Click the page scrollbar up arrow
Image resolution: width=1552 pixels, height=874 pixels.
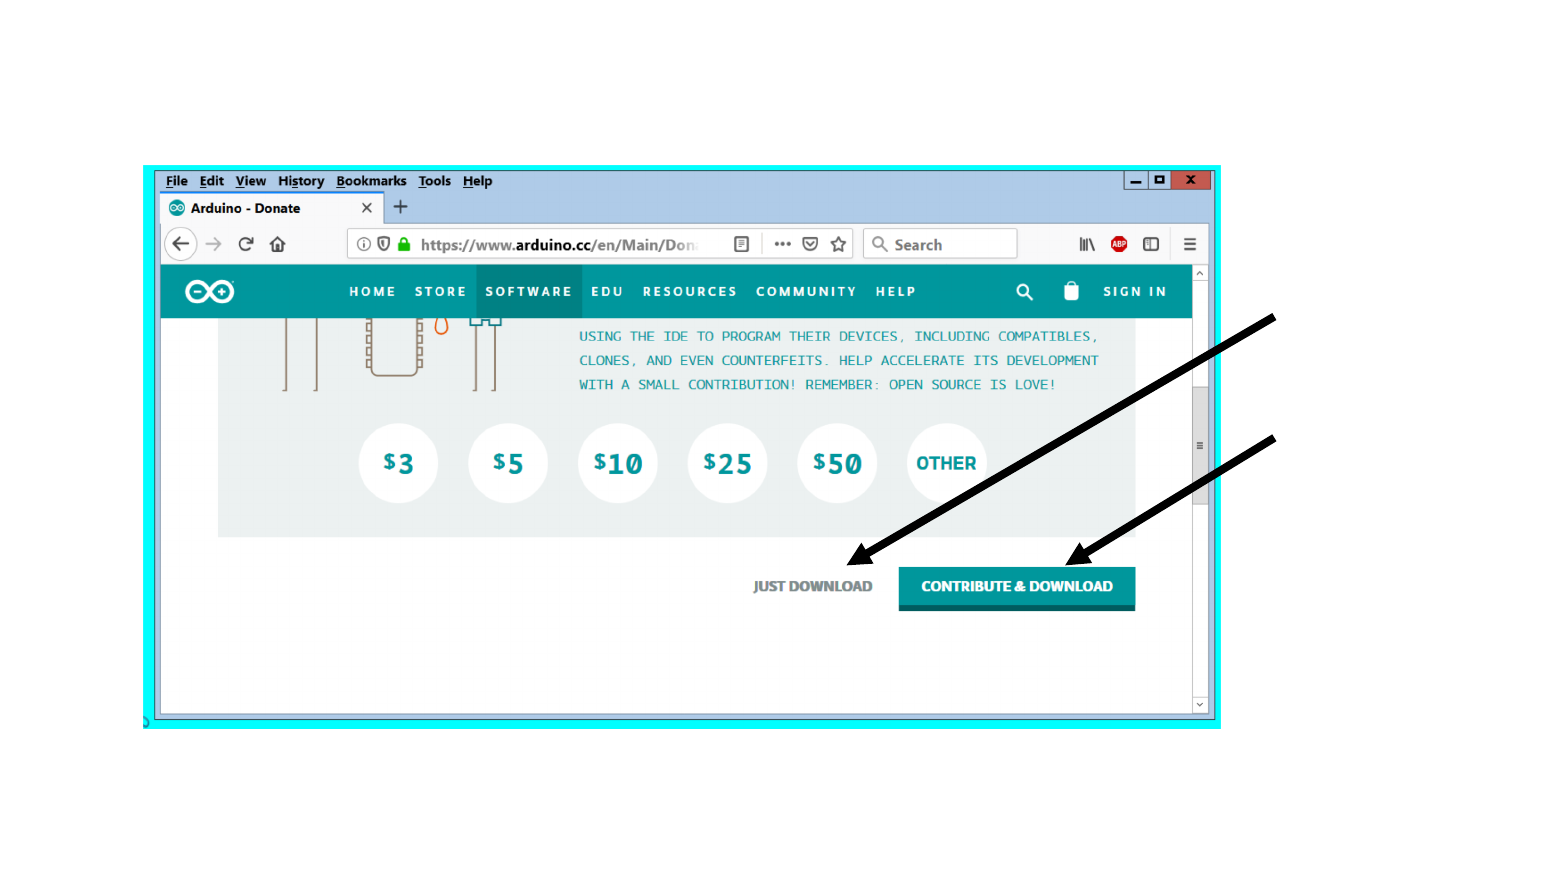pos(1200,273)
